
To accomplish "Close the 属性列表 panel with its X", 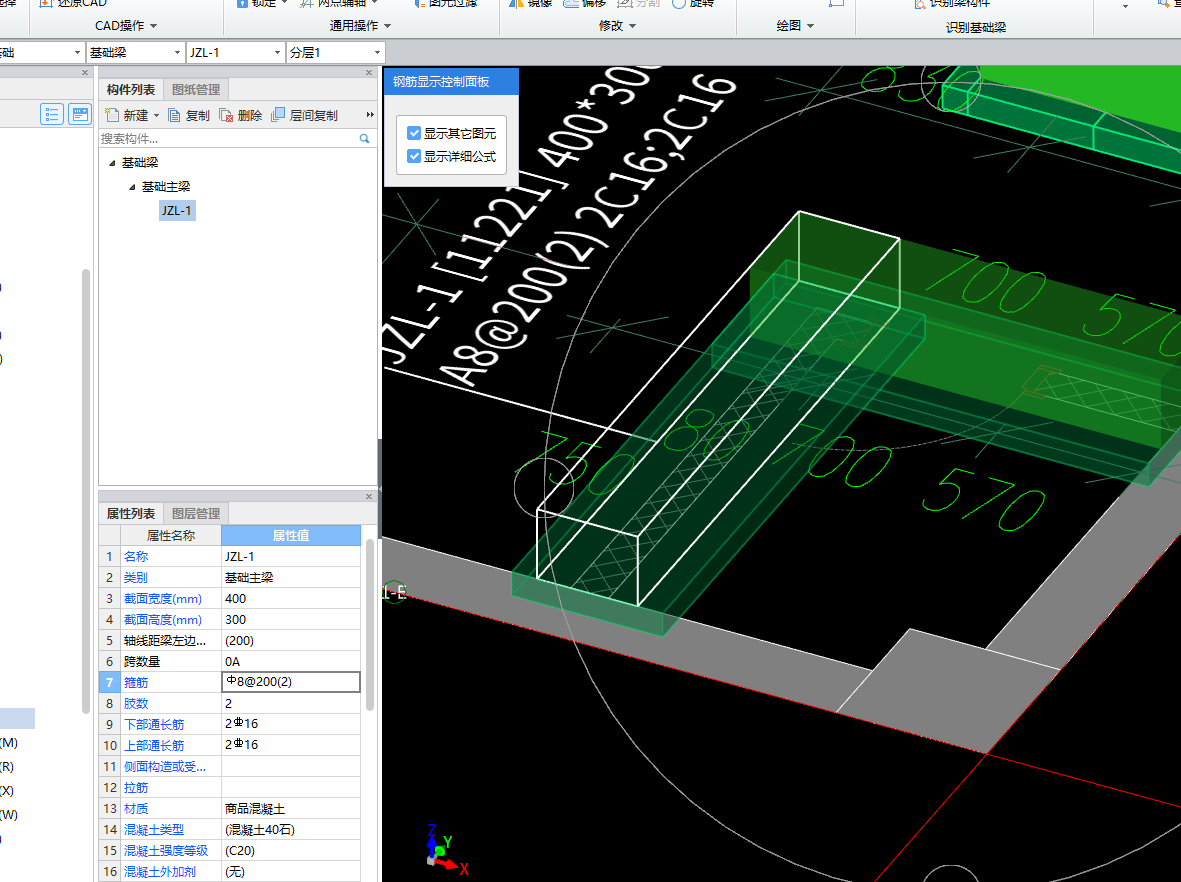I will [x=369, y=496].
